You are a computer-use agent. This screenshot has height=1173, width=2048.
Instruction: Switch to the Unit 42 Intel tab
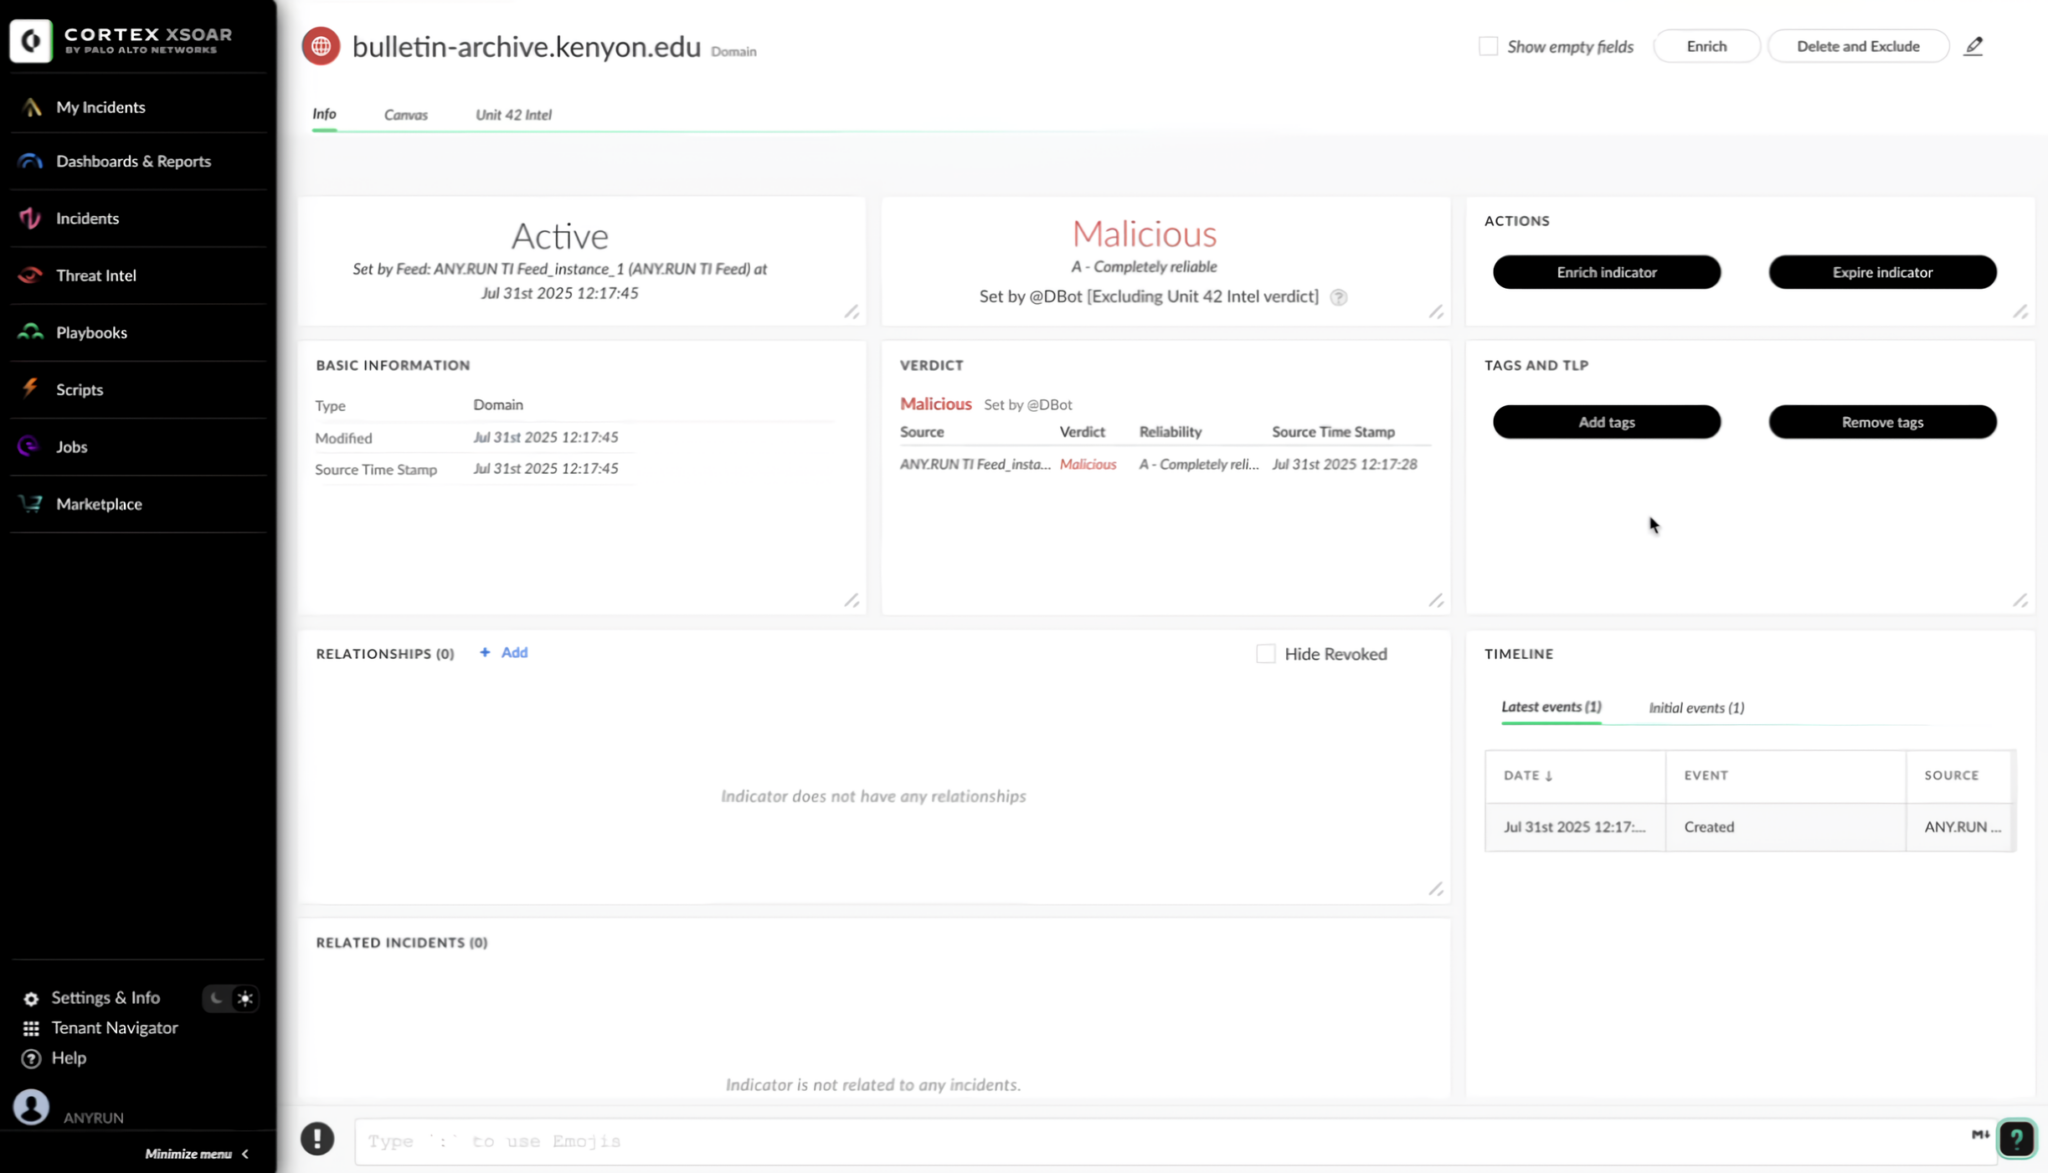513,115
